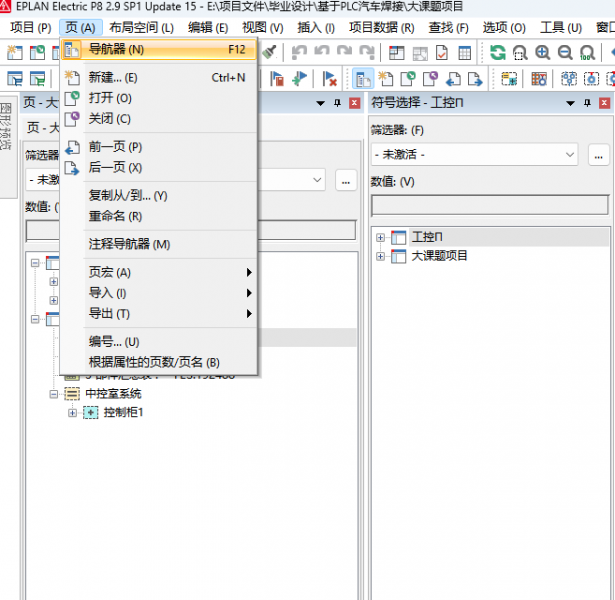Click the zoom 100 percent icon

click(x=587, y=52)
